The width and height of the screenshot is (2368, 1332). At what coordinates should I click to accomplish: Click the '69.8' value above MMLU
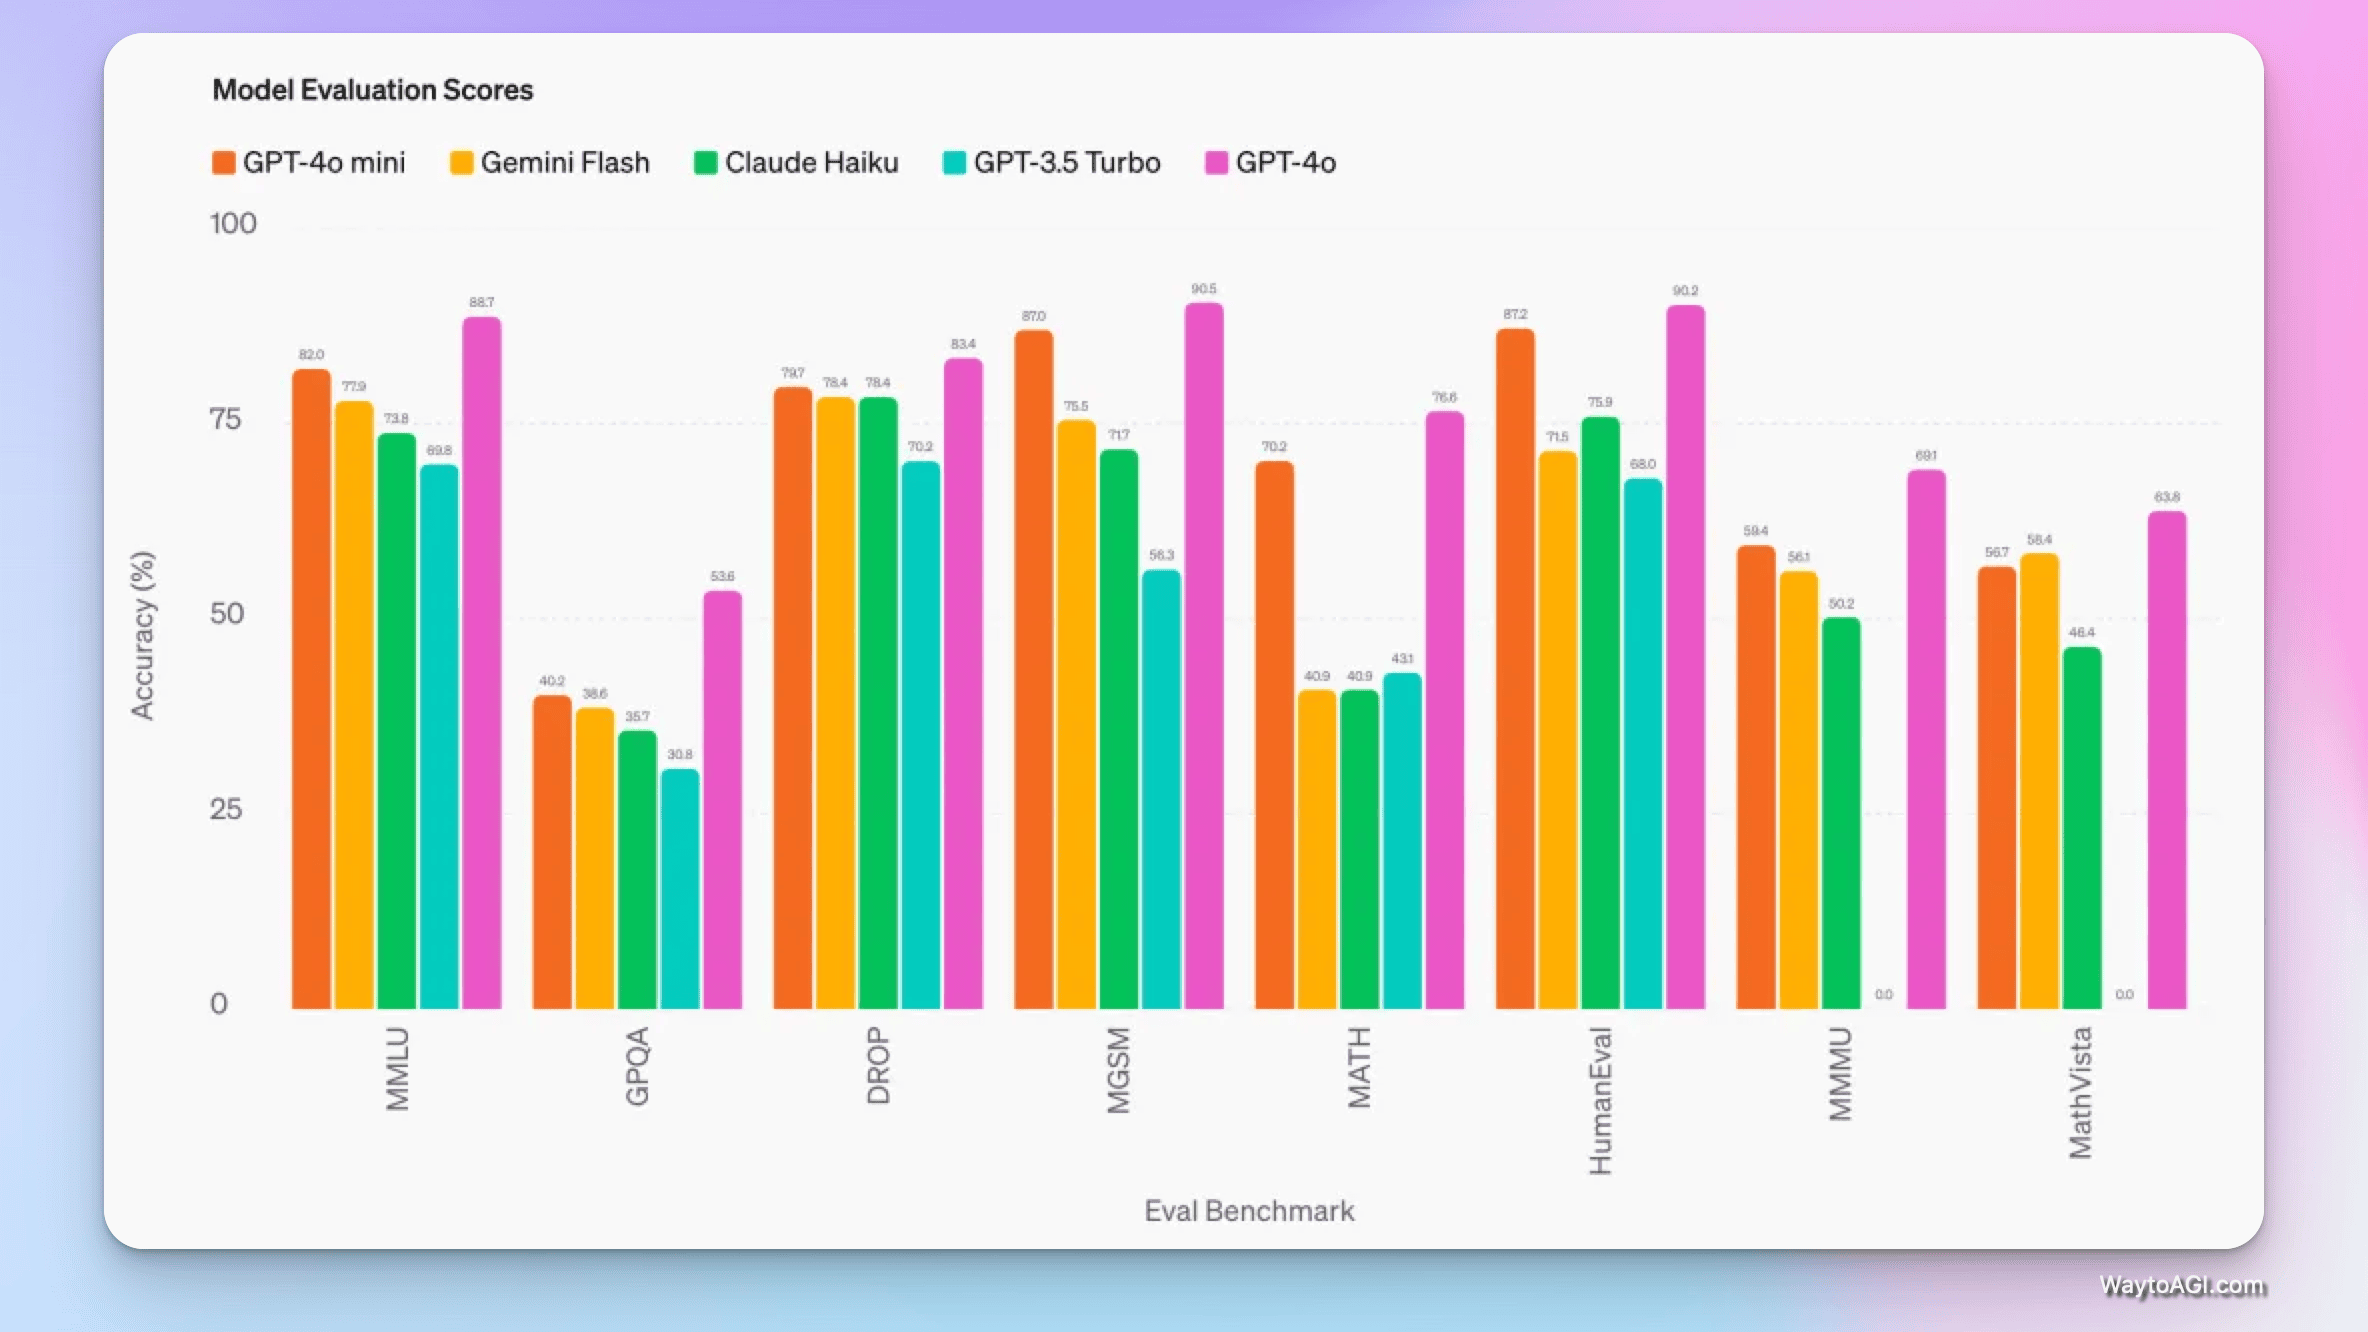pos(439,450)
